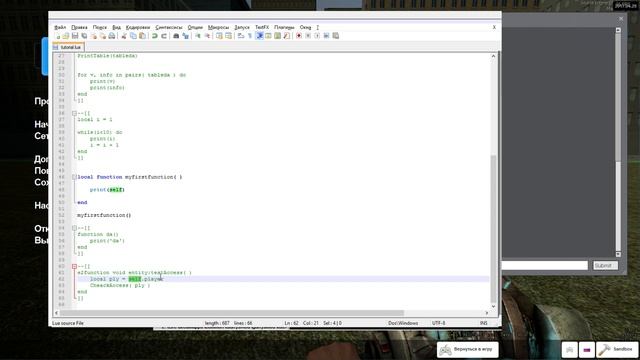Click the Zoom In toolbar icon
The height and width of the screenshot is (360, 640).
coord(198,36)
